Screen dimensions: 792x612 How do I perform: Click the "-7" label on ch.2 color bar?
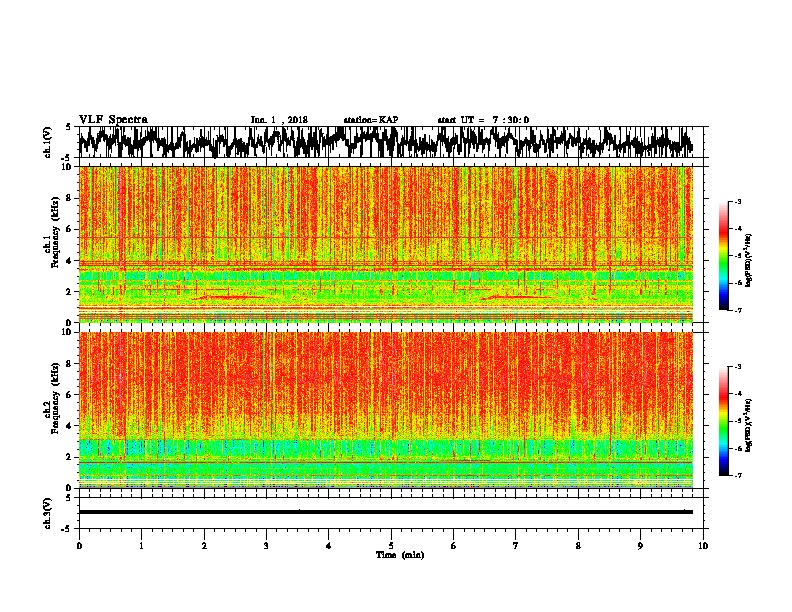pyautogui.click(x=737, y=475)
